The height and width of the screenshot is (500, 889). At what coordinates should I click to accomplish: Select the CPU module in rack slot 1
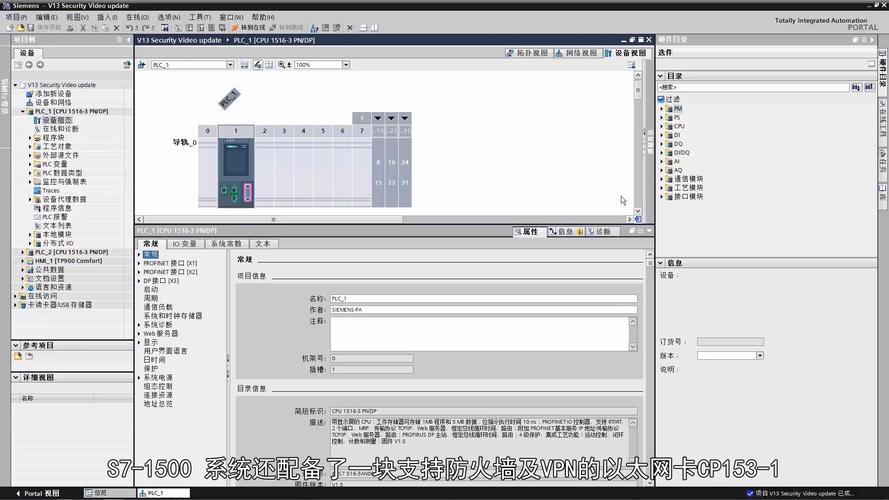(236, 172)
